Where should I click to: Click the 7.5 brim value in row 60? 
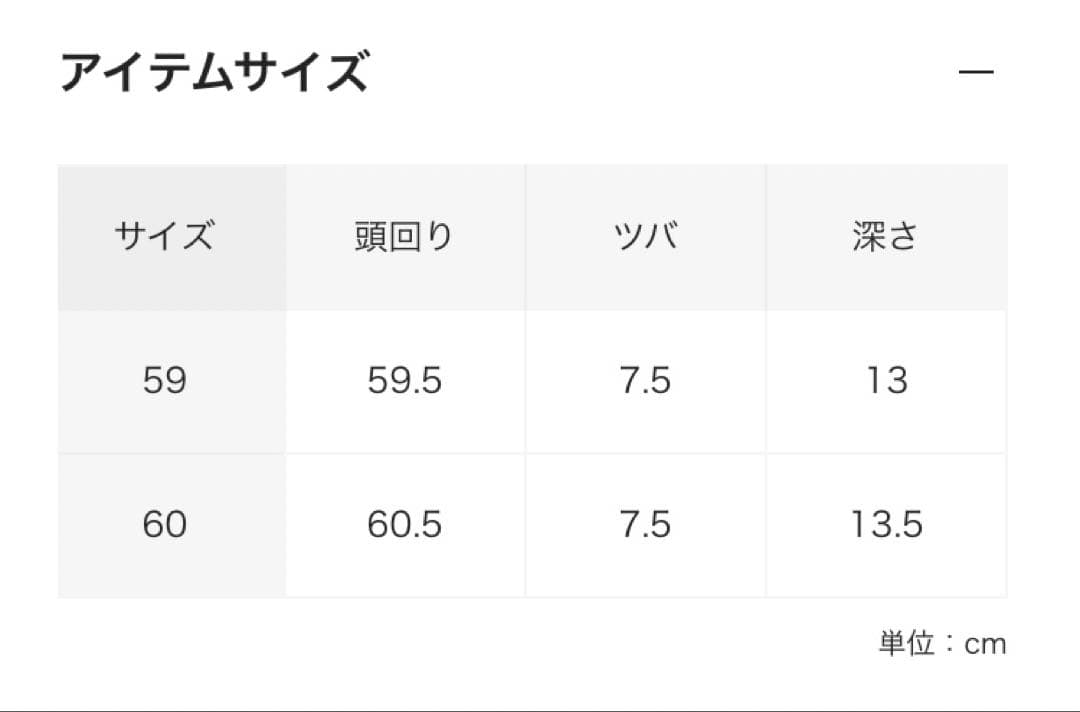pyautogui.click(x=645, y=525)
